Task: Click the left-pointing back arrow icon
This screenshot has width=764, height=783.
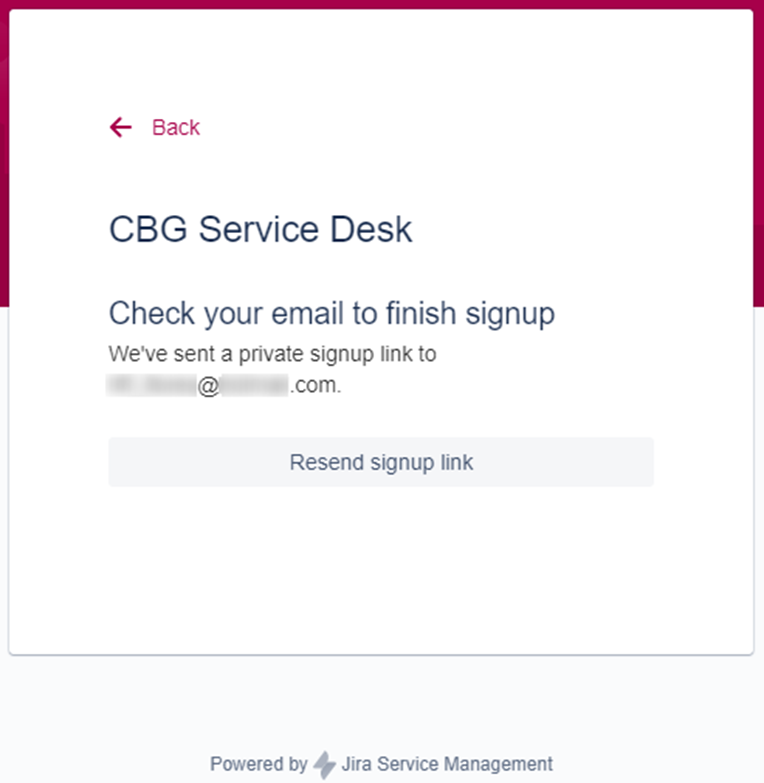Action: (120, 127)
